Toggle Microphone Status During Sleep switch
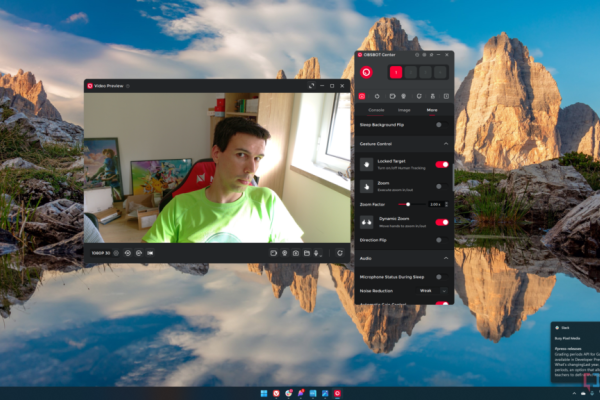 tap(442, 277)
